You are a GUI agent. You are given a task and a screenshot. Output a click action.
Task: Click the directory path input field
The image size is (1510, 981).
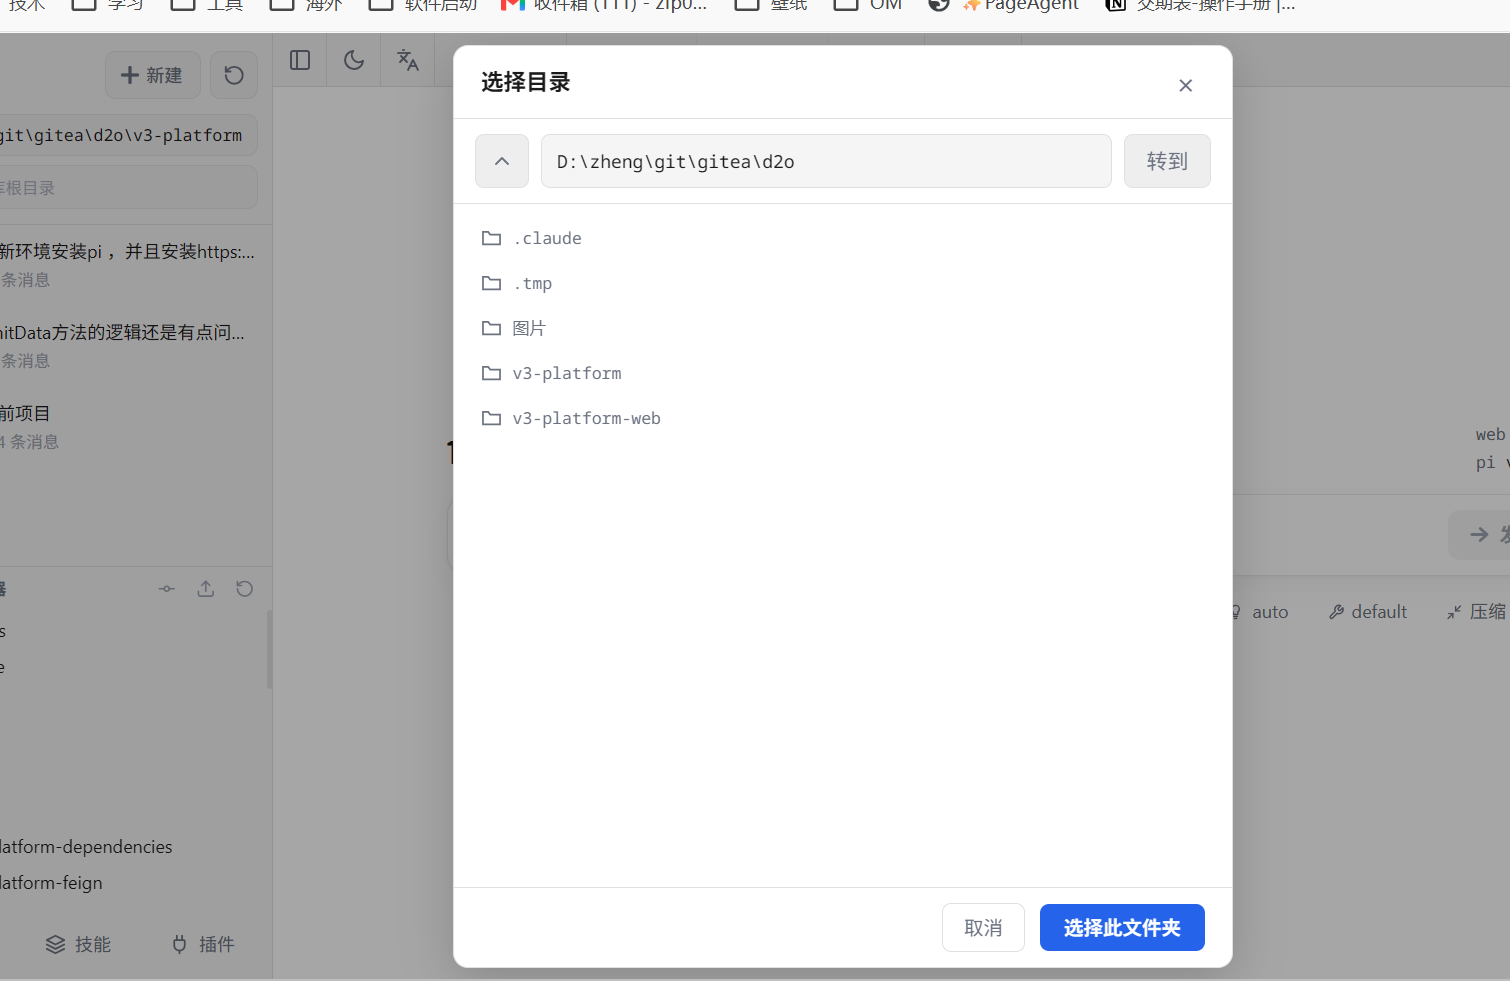[826, 161]
